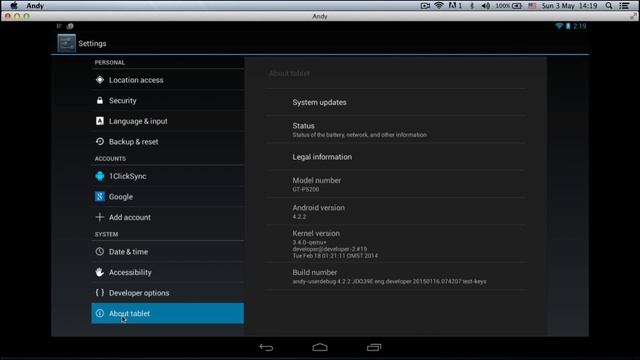Open Status of battery and network
Image resolution: width=640 pixels, height=360 pixels.
[x=396, y=129]
